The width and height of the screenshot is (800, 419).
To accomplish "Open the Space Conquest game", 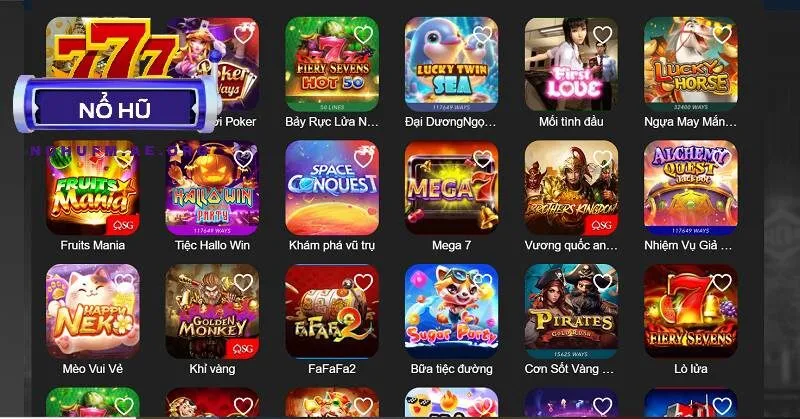I will click(332, 188).
